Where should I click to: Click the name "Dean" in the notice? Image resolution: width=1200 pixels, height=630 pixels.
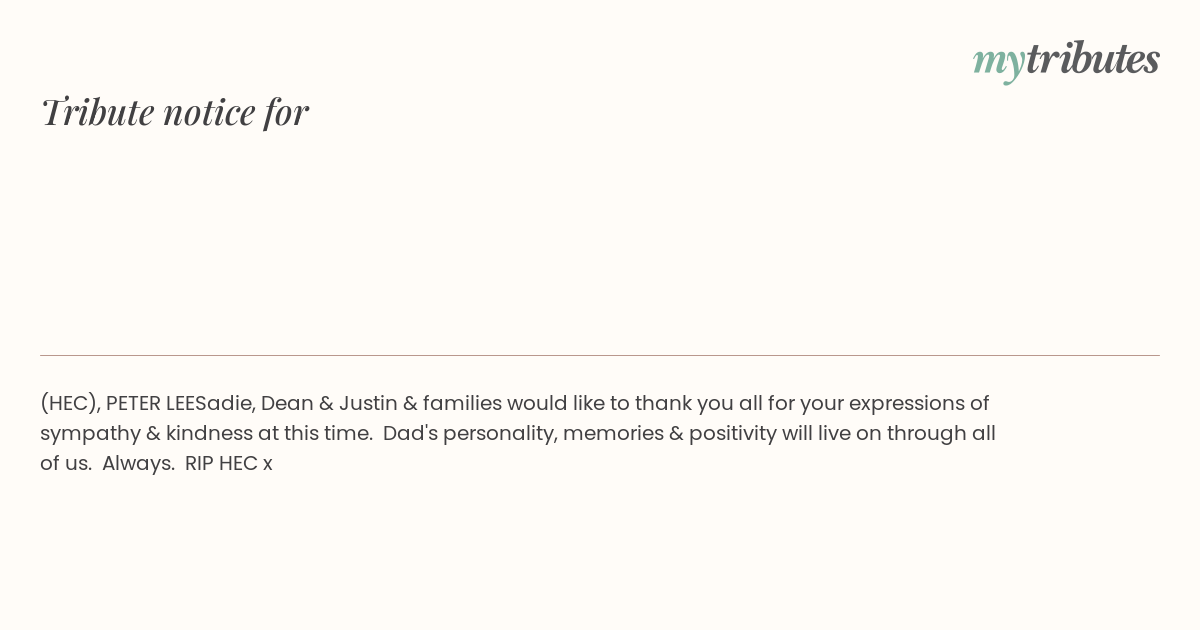point(286,404)
